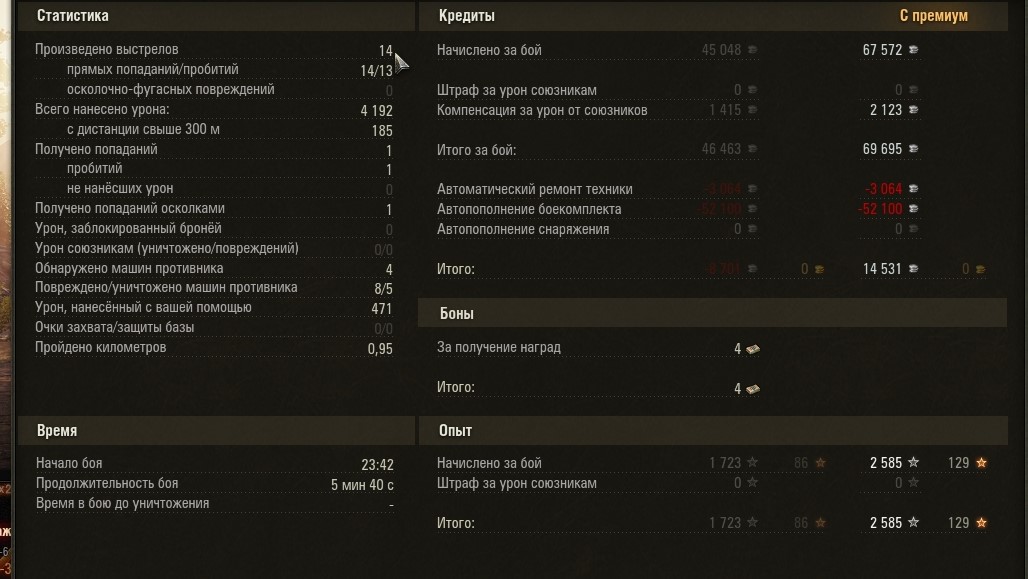Click the dimmed star beside 1 723 in Начислено за бой

tap(752, 463)
